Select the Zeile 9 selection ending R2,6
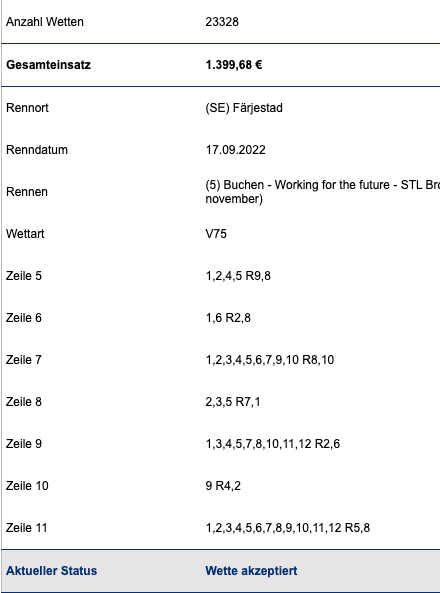This screenshot has height=593, width=440. point(272,444)
